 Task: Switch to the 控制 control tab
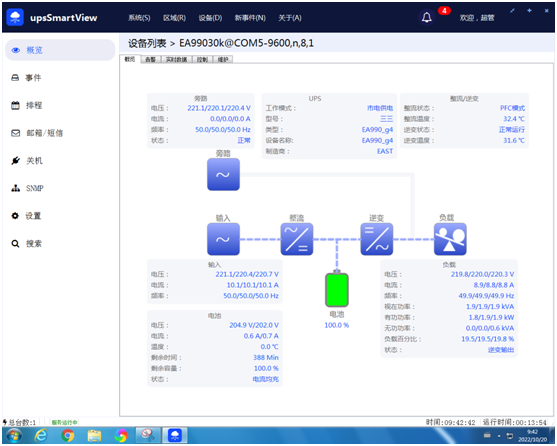(x=202, y=59)
